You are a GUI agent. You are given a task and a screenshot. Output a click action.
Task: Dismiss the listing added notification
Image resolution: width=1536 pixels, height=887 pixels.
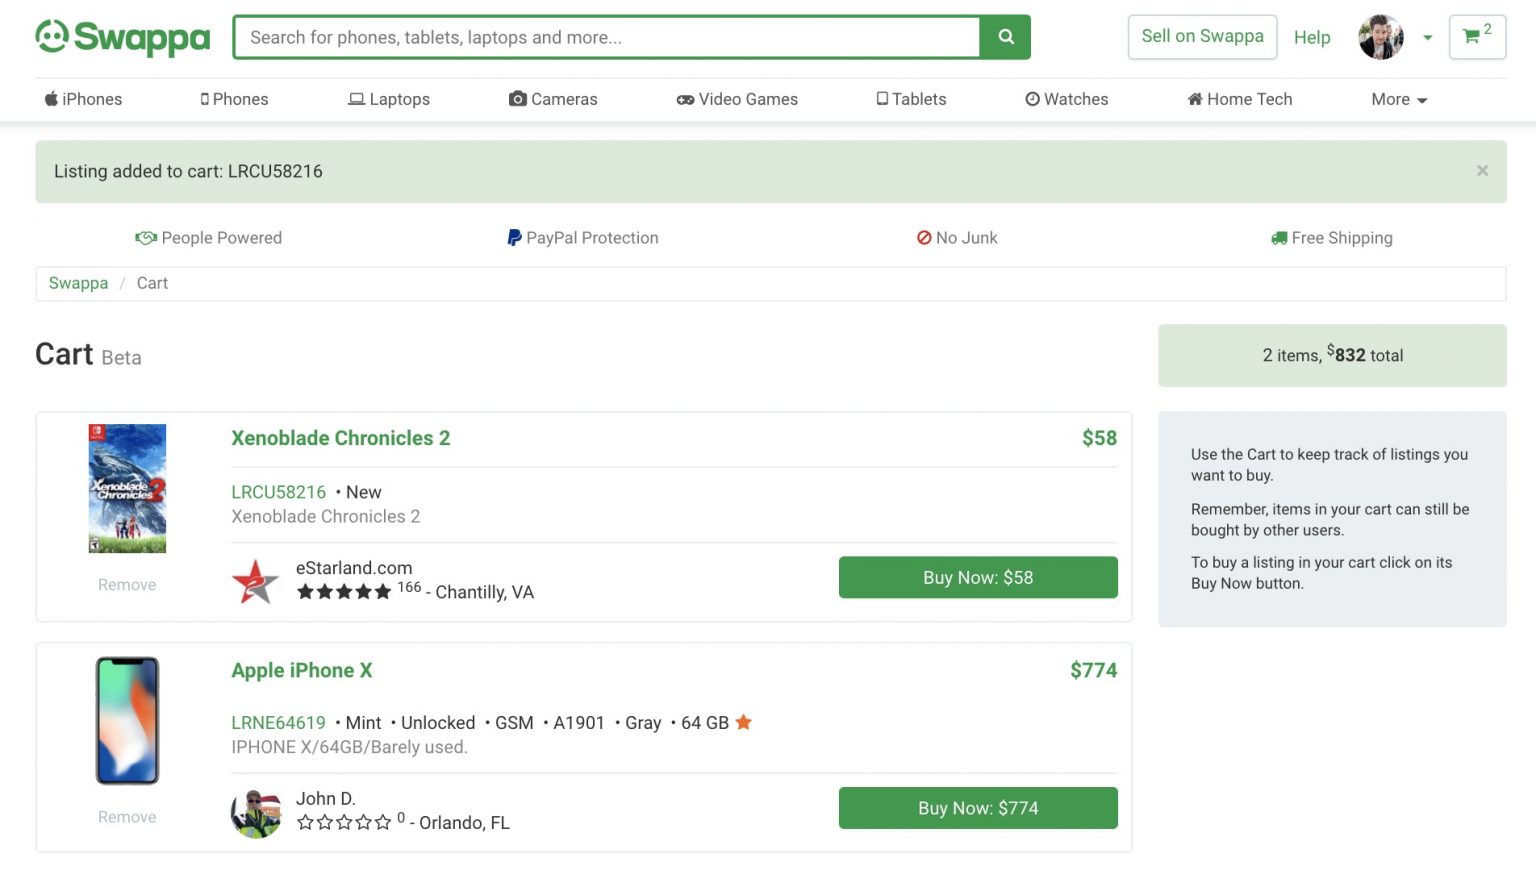click(1483, 170)
